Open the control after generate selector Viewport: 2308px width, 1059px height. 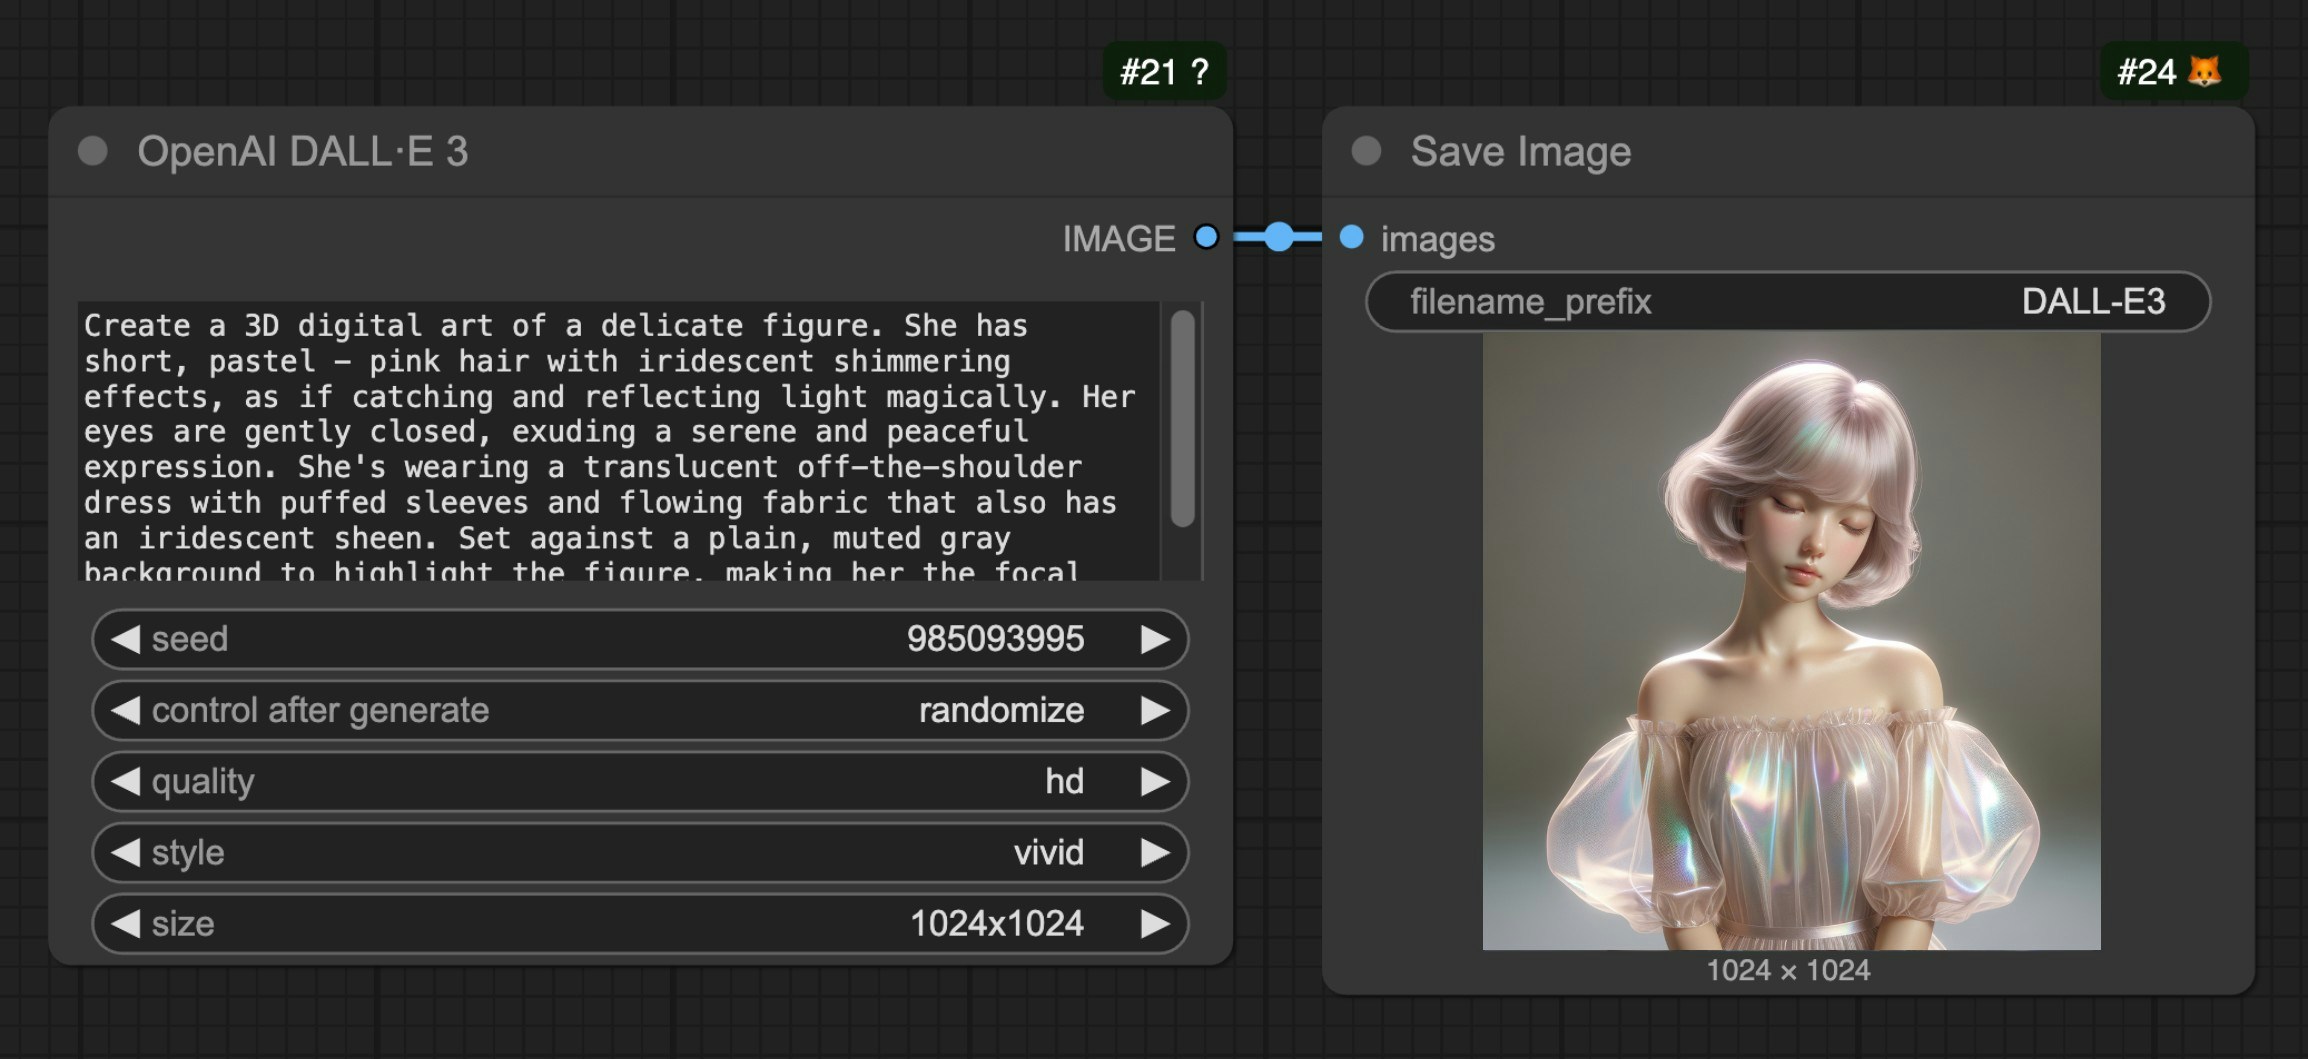[640, 710]
